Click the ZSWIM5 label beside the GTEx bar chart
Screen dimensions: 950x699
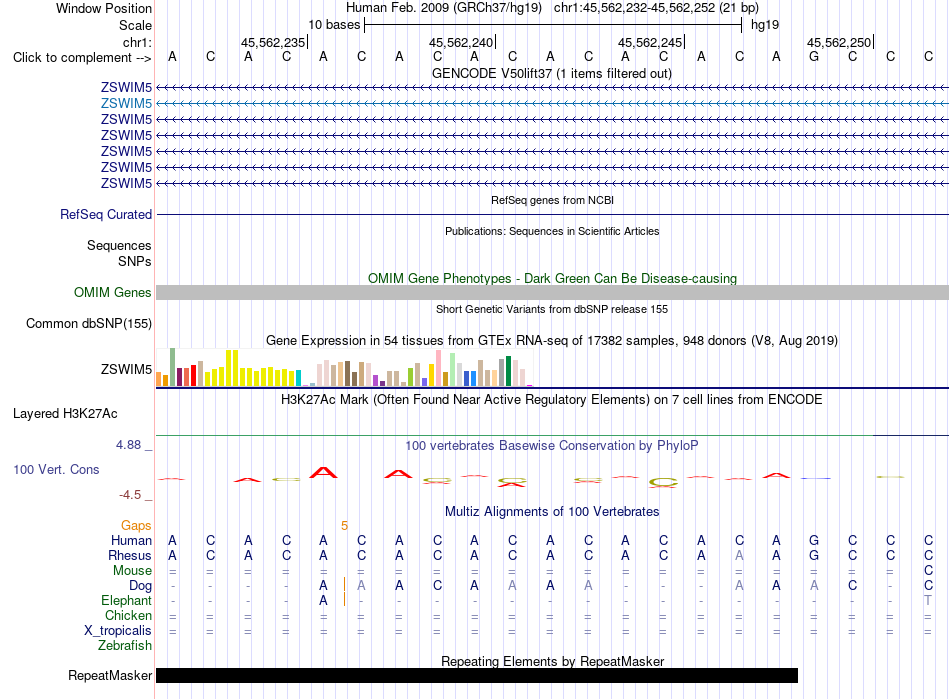coord(126,369)
